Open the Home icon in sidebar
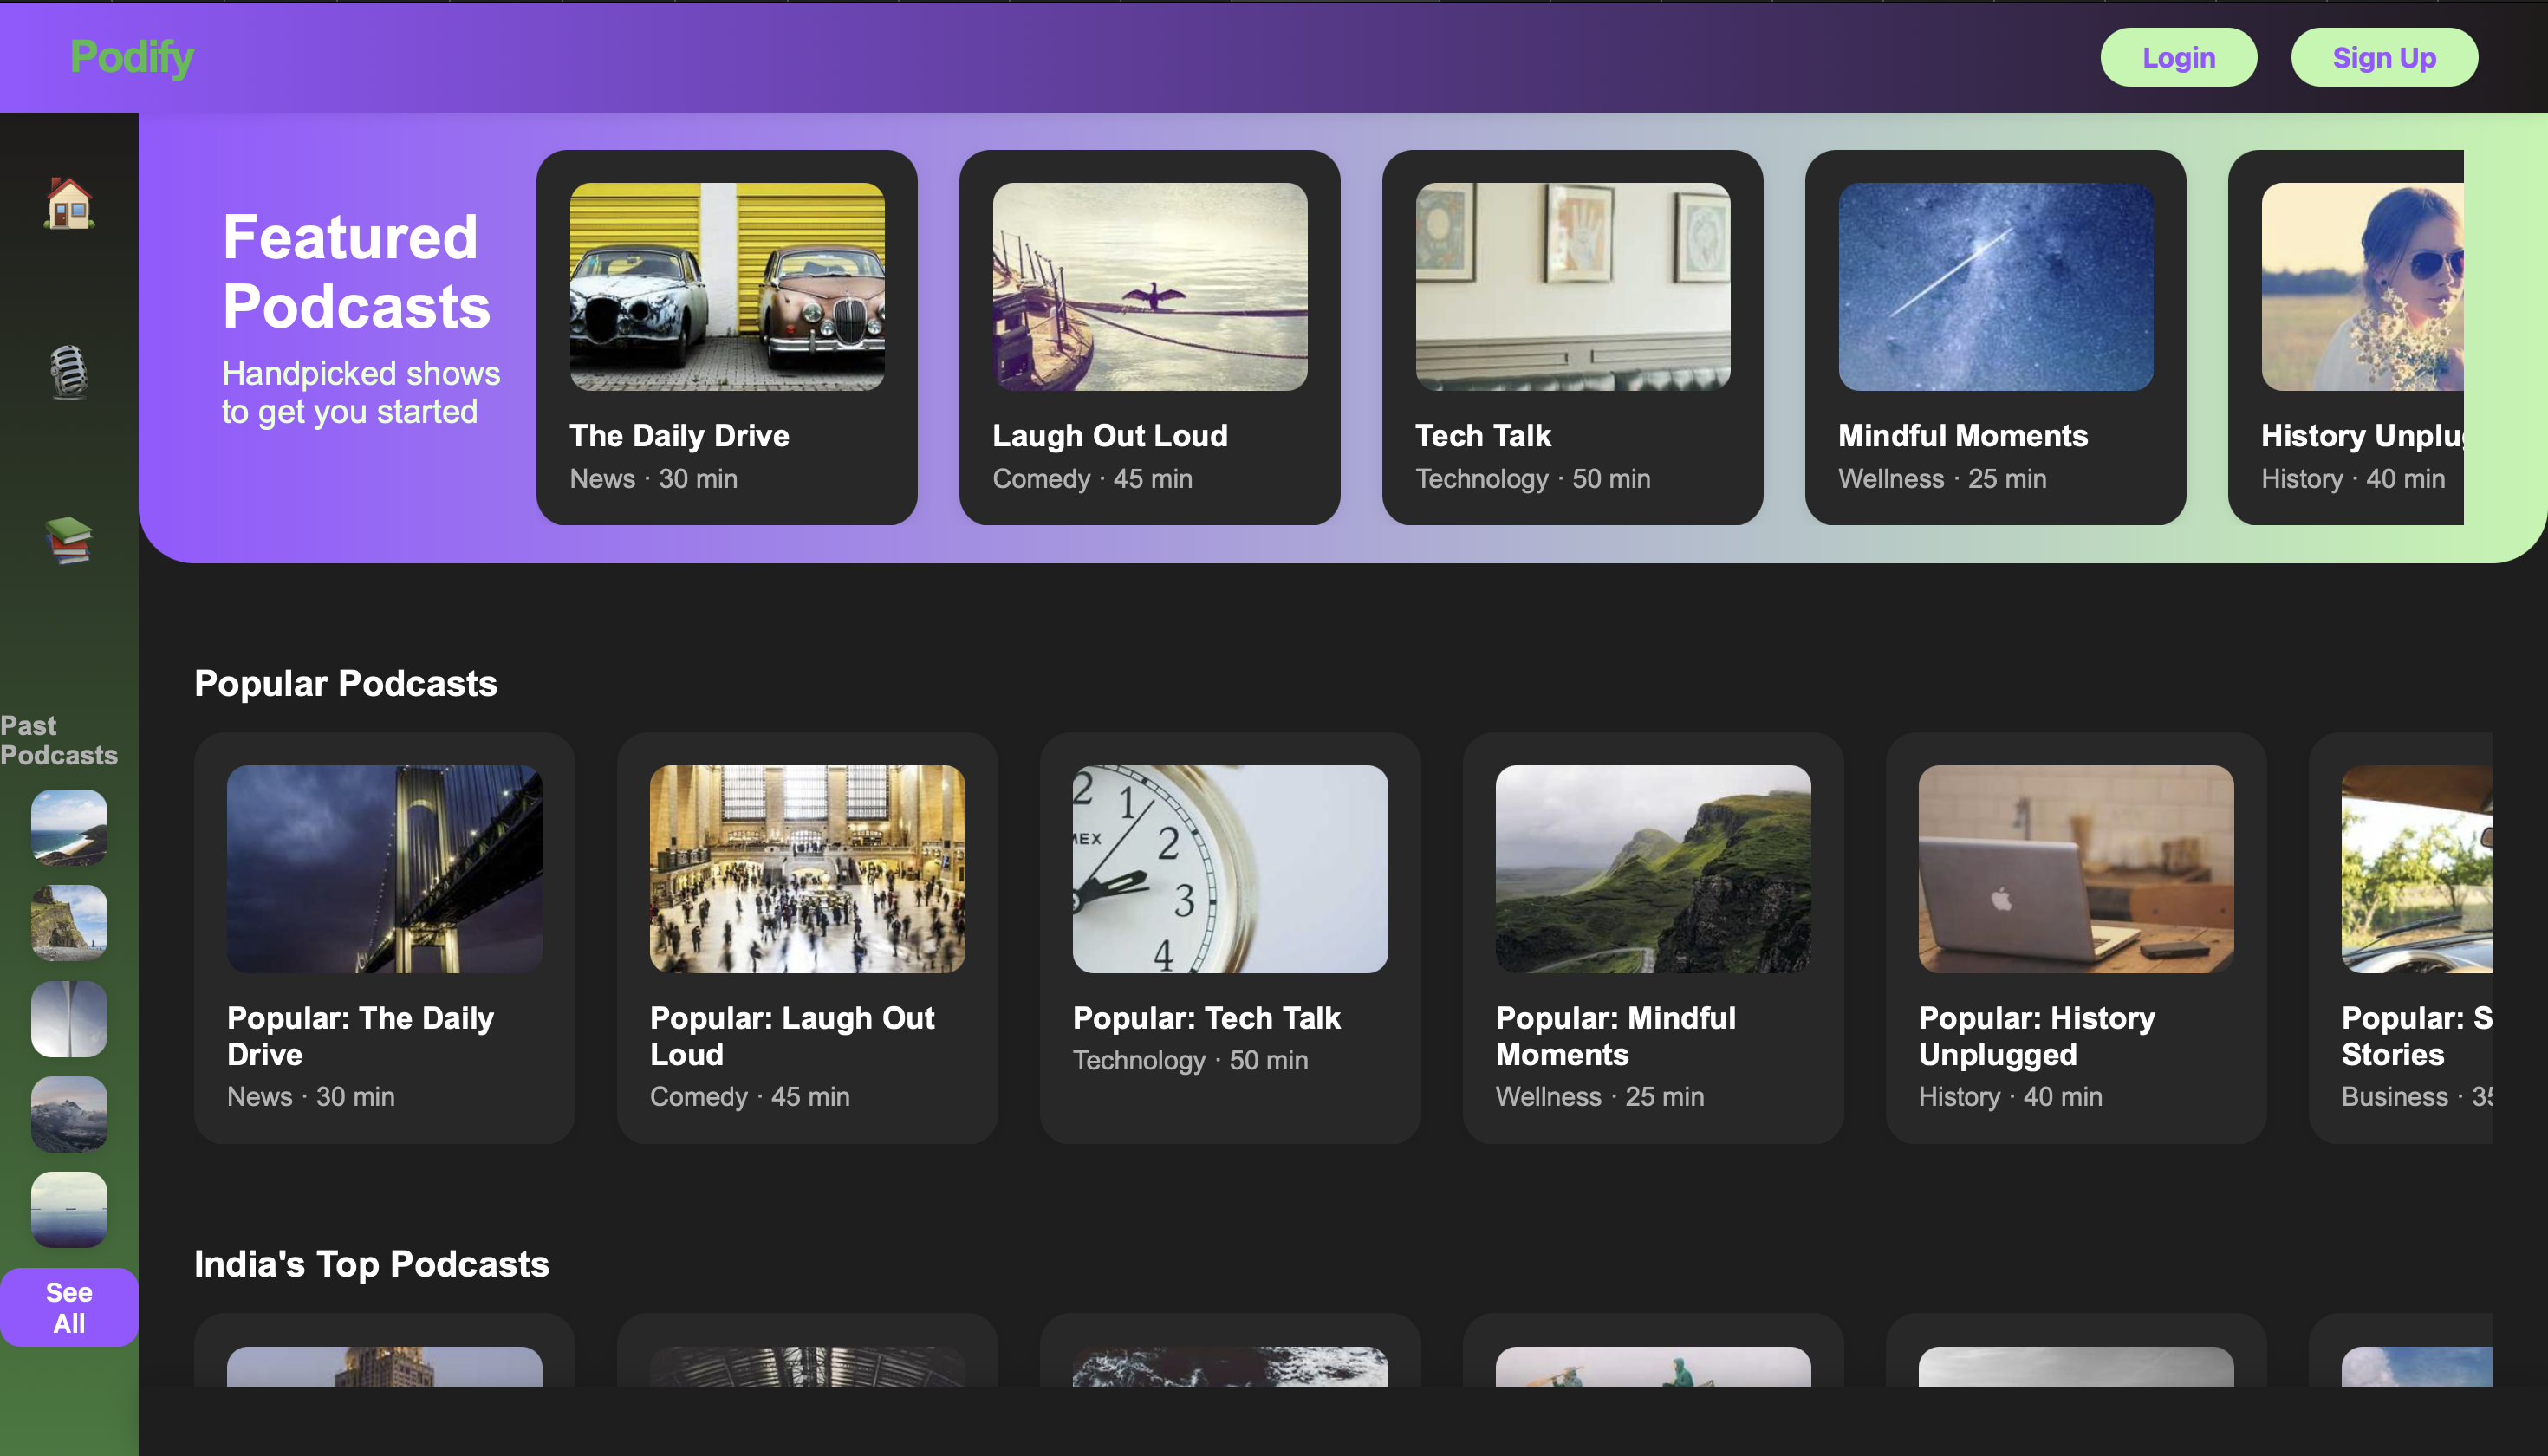The height and width of the screenshot is (1456, 2548). (x=69, y=203)
